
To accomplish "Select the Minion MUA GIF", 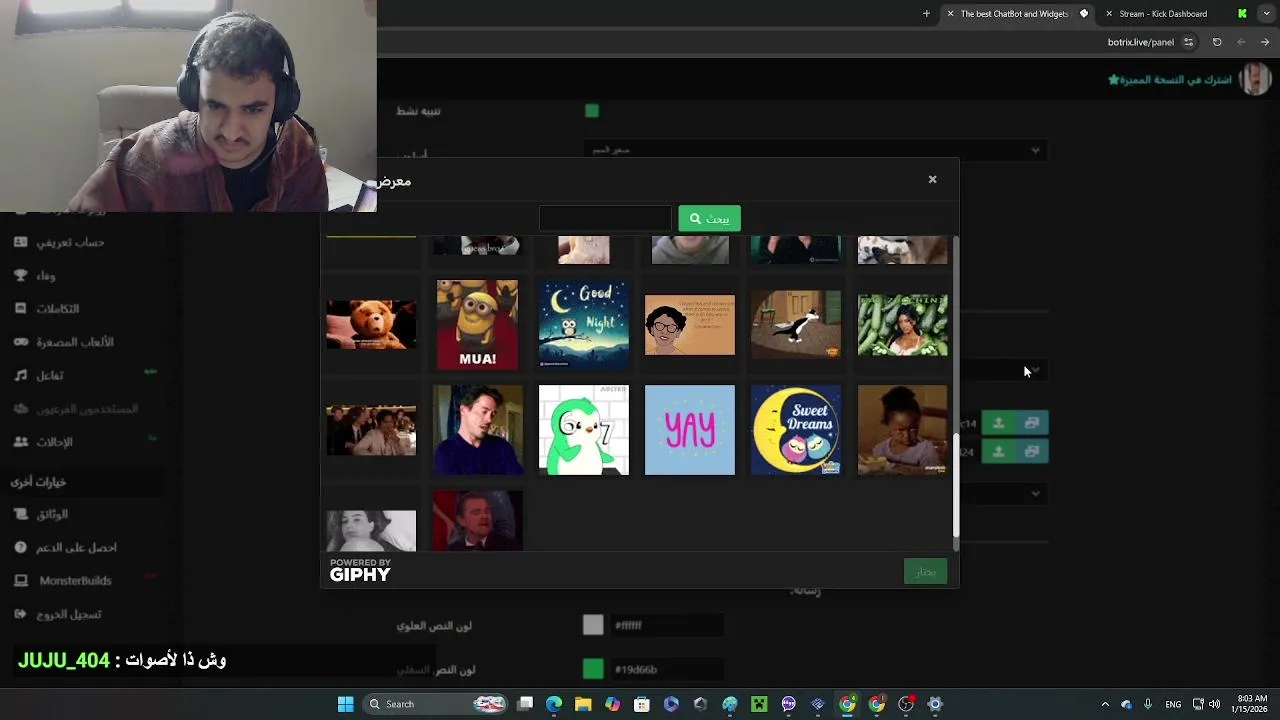I will pos(477,324).
